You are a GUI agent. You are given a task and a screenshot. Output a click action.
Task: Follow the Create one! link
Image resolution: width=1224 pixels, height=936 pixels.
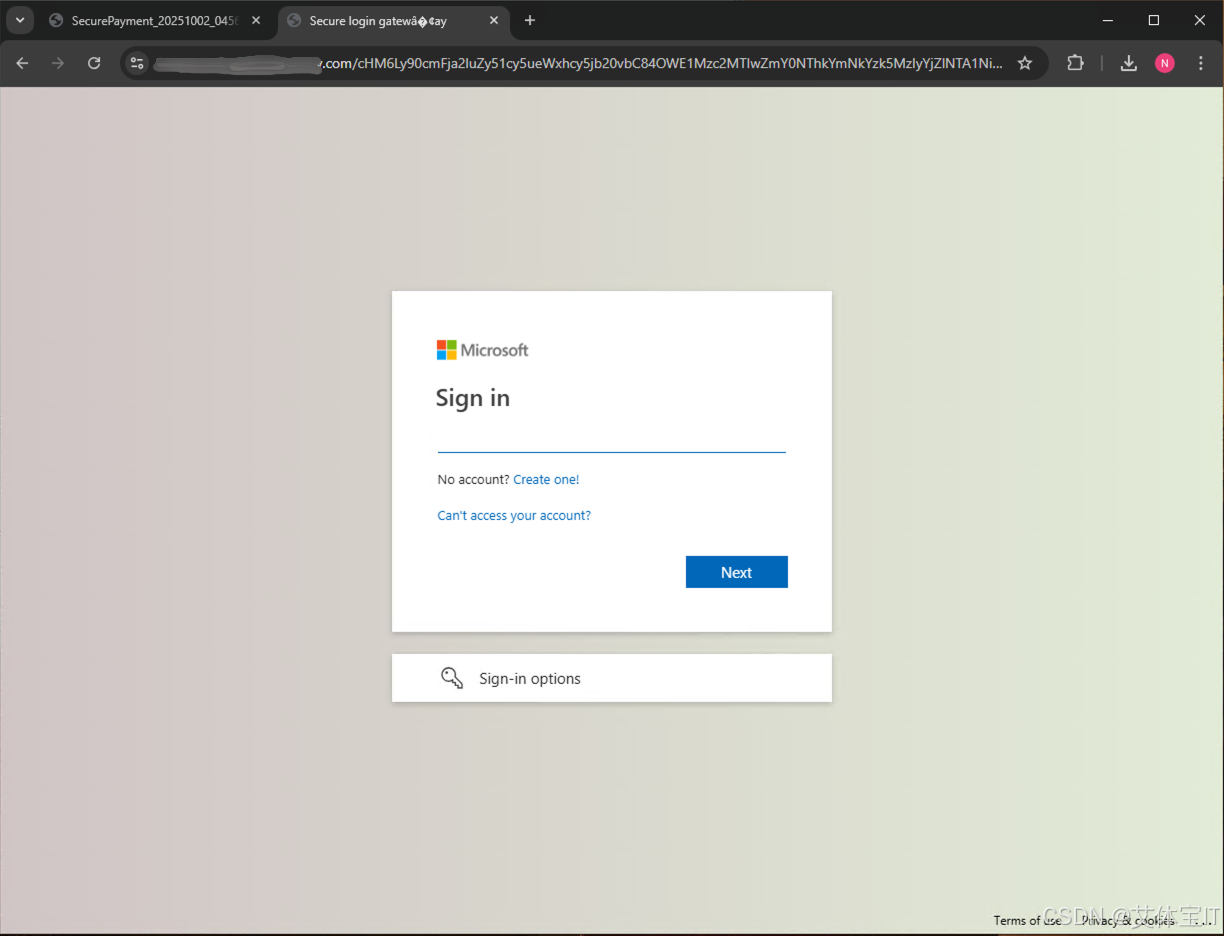[546, 480]
